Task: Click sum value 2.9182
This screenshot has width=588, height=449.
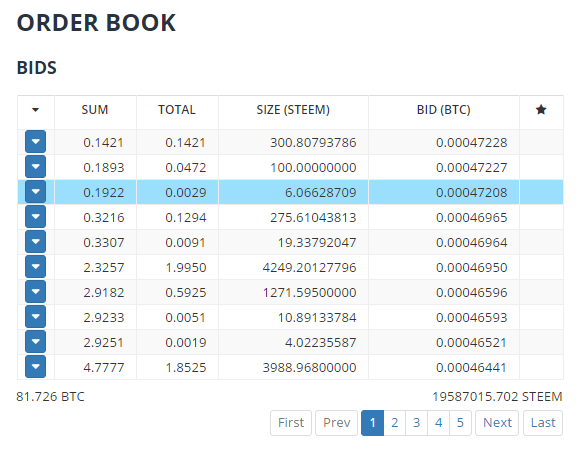Action: (104, 293)
